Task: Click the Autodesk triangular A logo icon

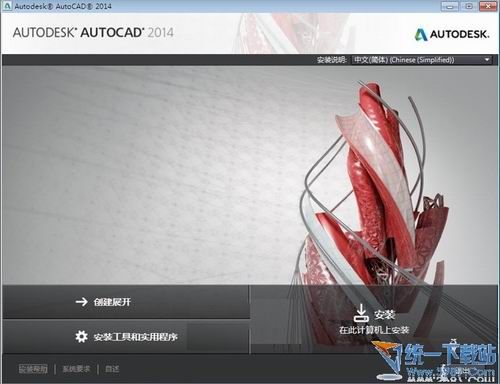Action: (421, 34)
